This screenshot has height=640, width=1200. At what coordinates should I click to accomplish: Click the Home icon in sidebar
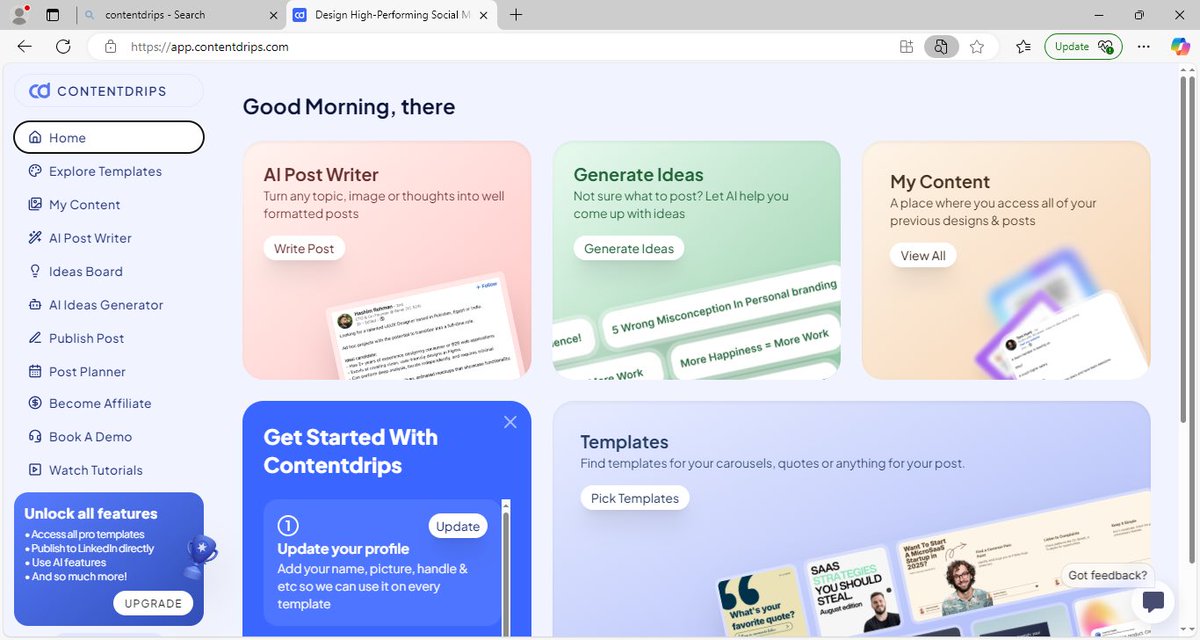pos(35,138)
